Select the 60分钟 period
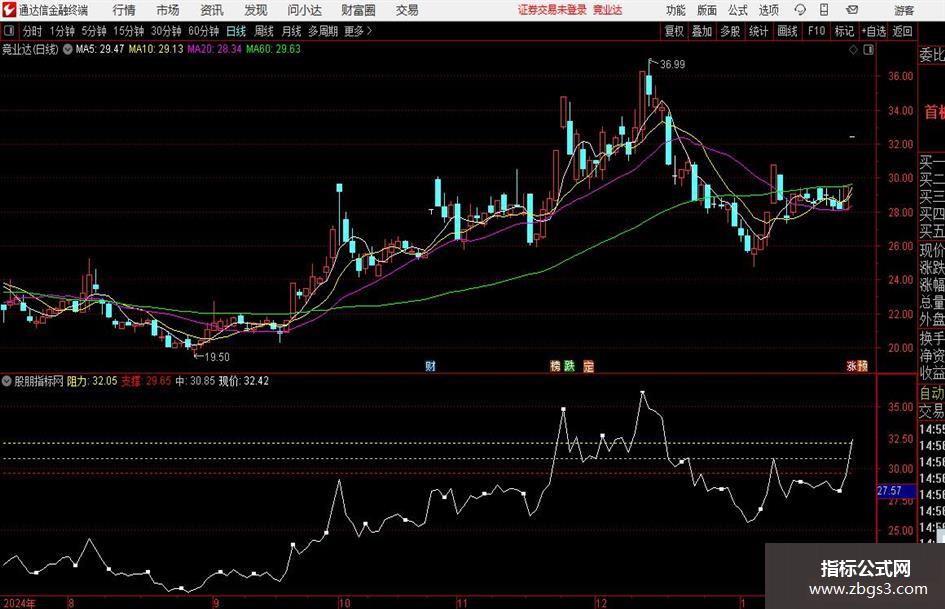Viewport: 945px width, 609px height. click(x=203, y=31)
